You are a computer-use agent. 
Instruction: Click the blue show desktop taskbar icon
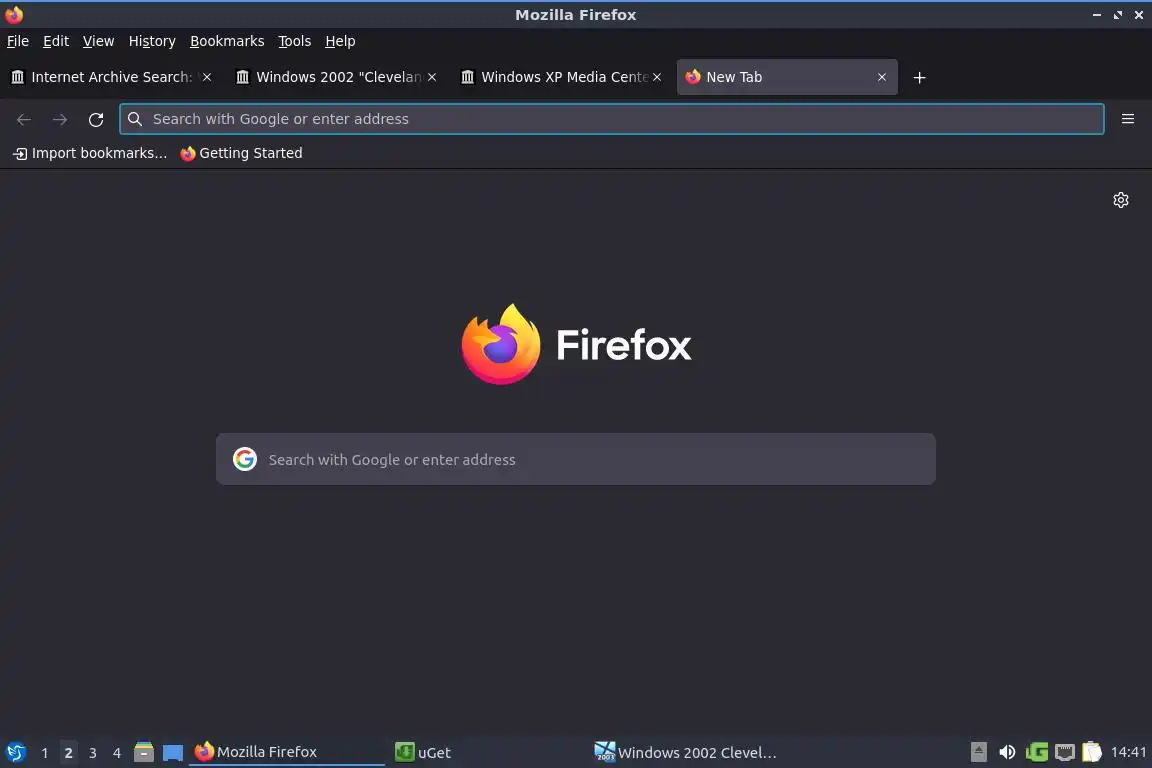pos(173,752)
